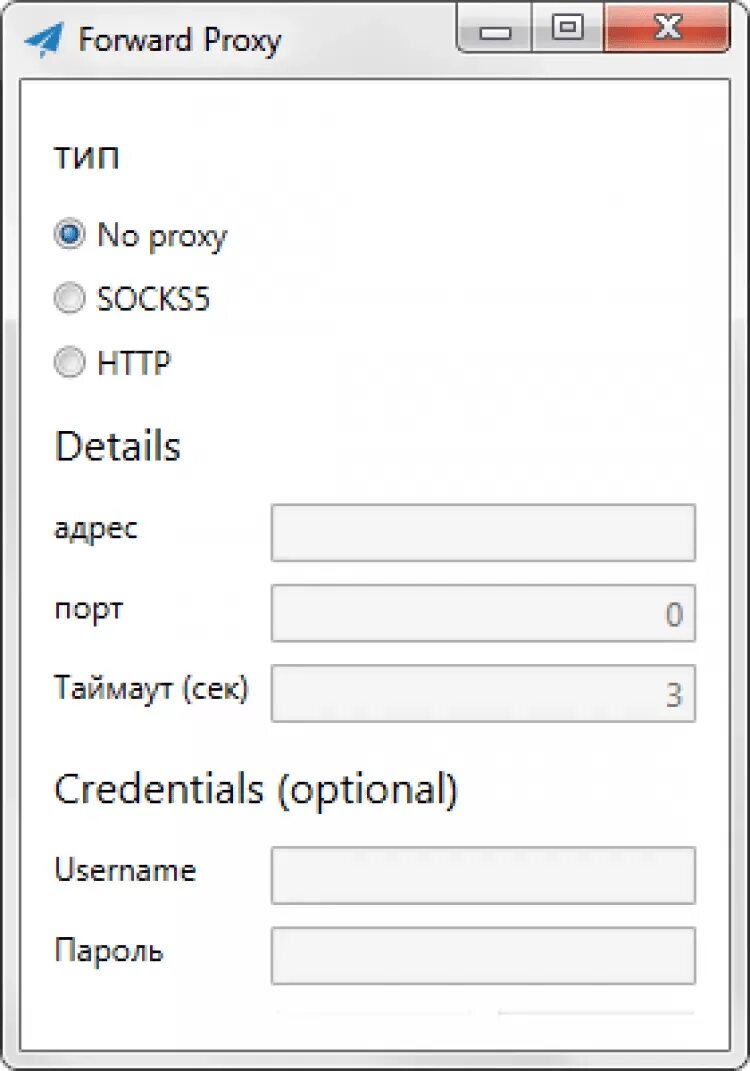Choose the SOCKS5 proxy type

pyautogui.click(x=69, y=299)
